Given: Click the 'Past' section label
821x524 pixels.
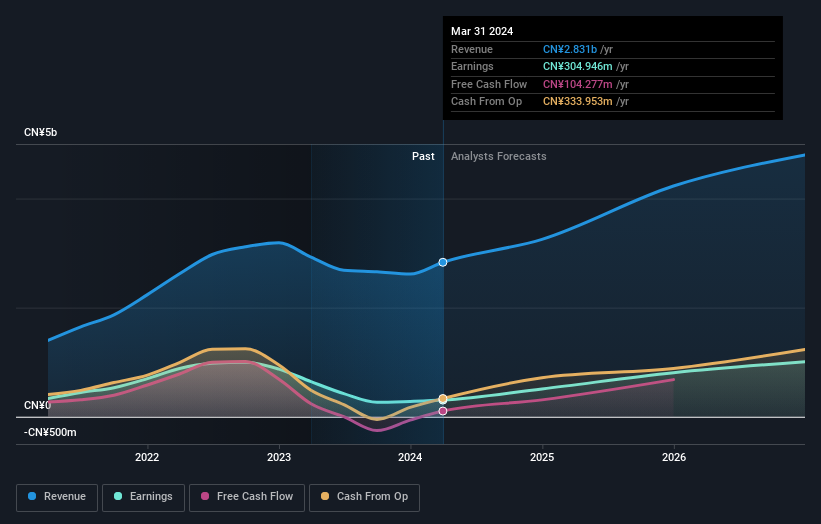Looking at the screenshot, I should click(x=423, y=157).
